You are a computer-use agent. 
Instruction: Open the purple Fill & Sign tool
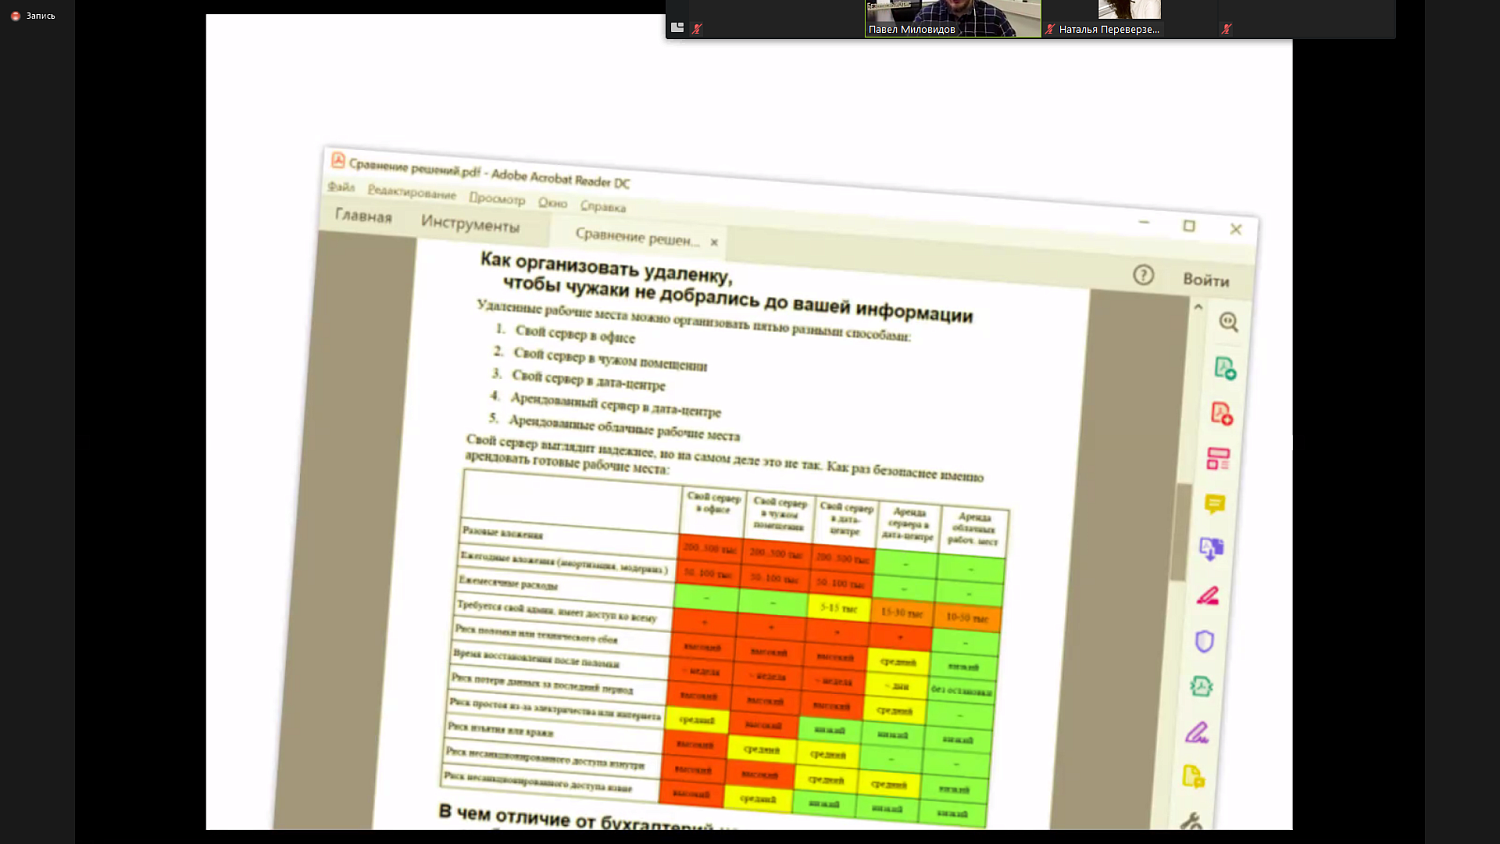pos(1197,732)
